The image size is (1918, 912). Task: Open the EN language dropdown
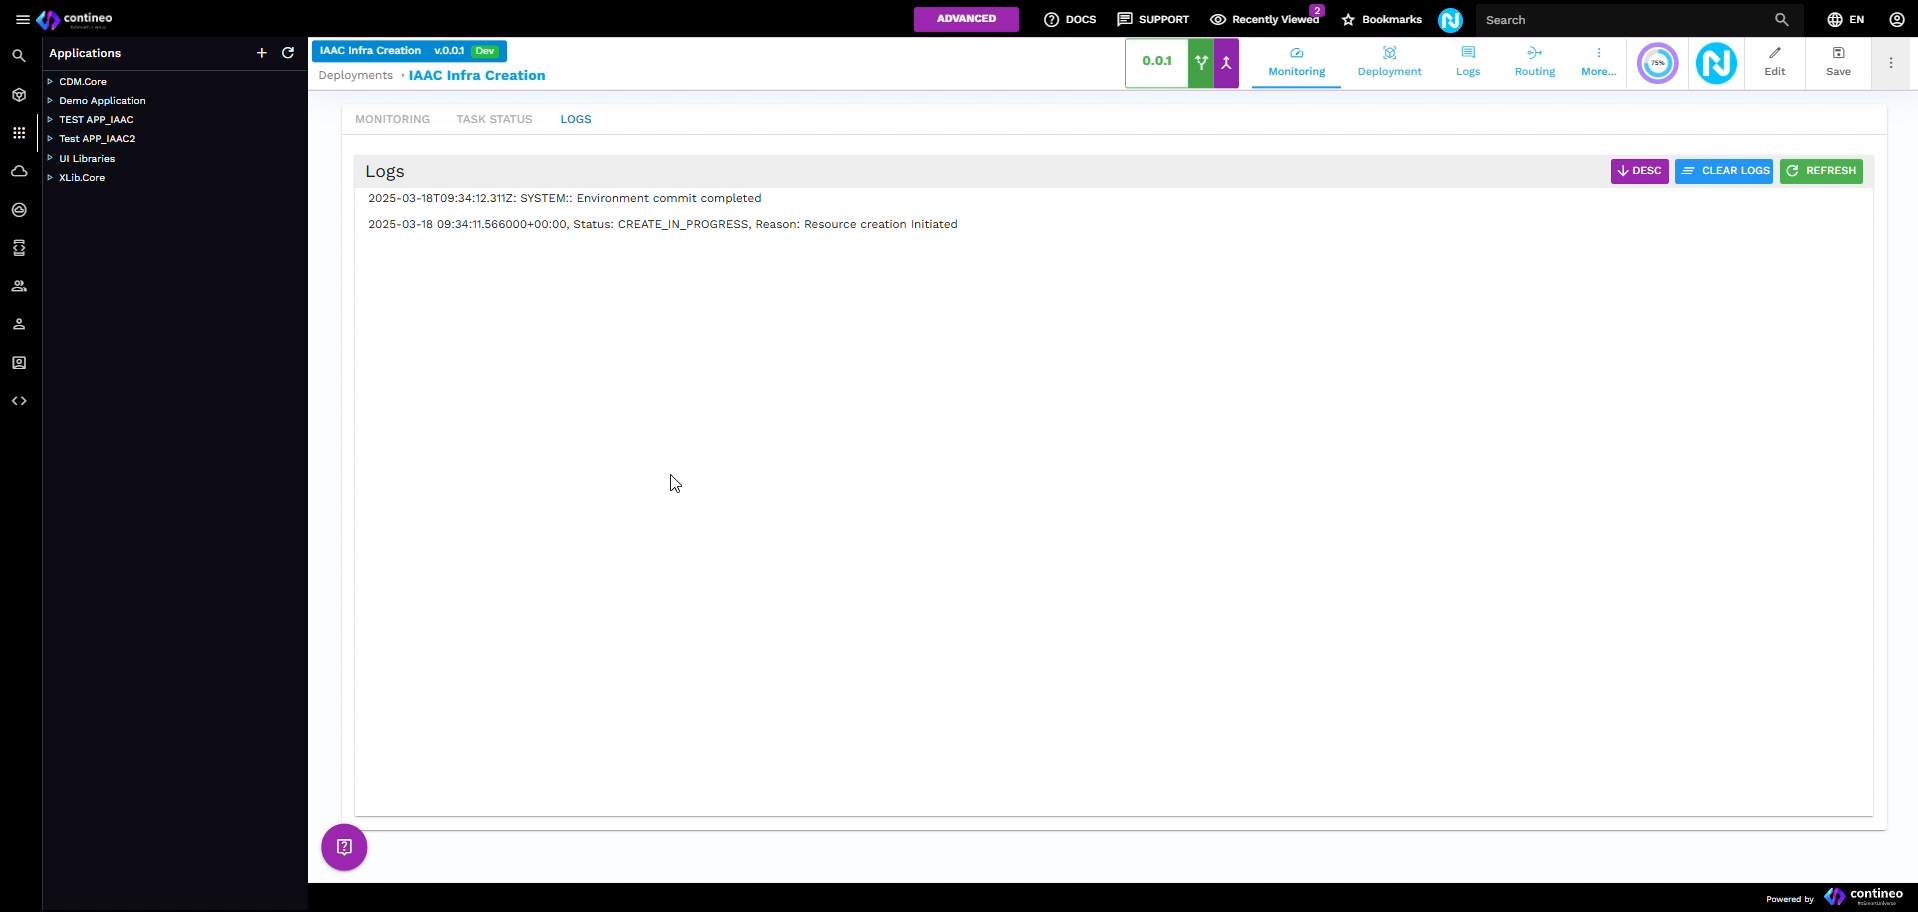(x=1845, y=19)
